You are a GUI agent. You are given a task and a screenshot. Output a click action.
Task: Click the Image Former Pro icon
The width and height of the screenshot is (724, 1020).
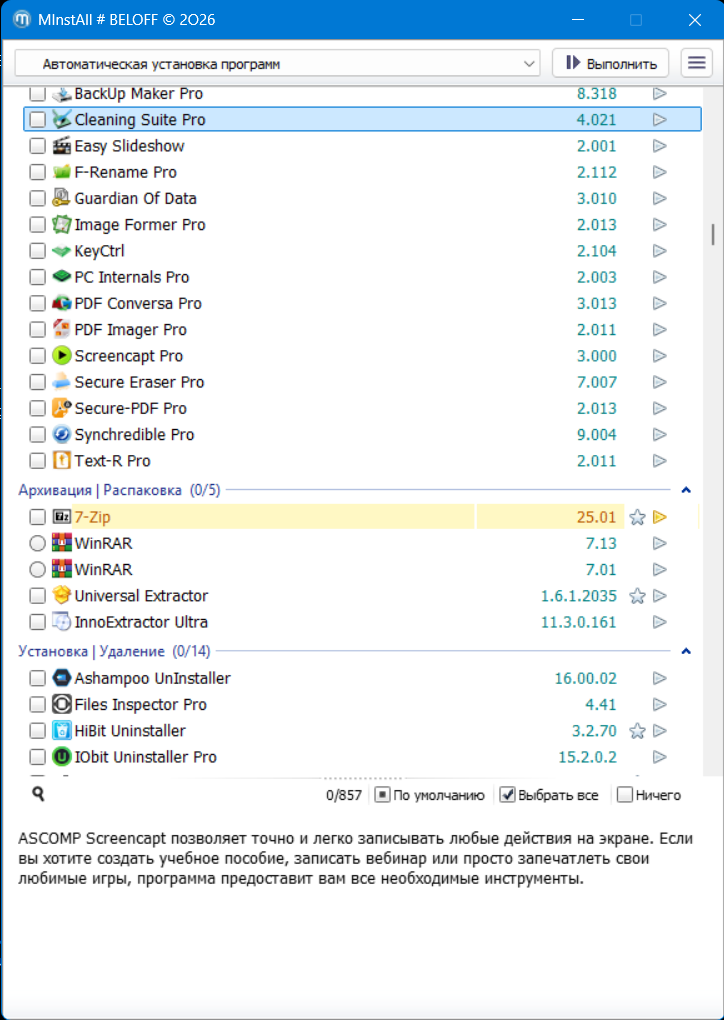[x=61, y=224]
